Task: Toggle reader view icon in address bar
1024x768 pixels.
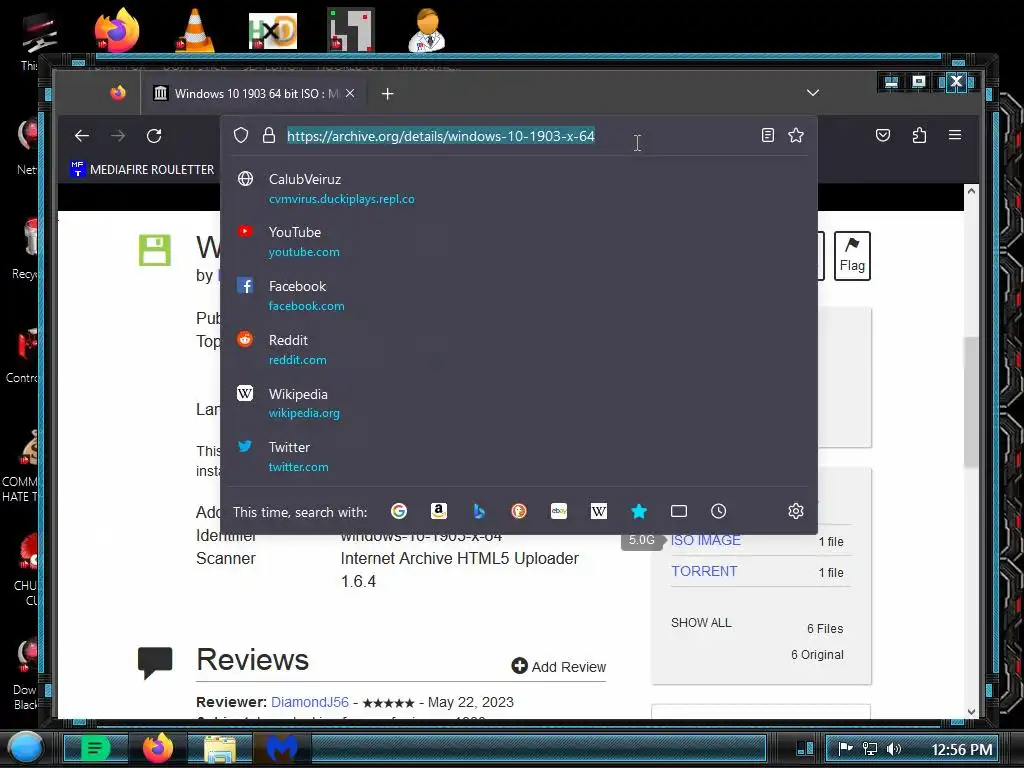Action: pos(768,135)
